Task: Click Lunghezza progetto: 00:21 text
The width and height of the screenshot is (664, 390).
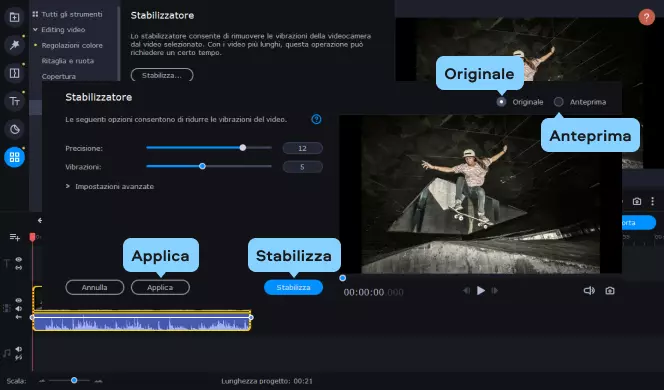Action: pos(267,381)
